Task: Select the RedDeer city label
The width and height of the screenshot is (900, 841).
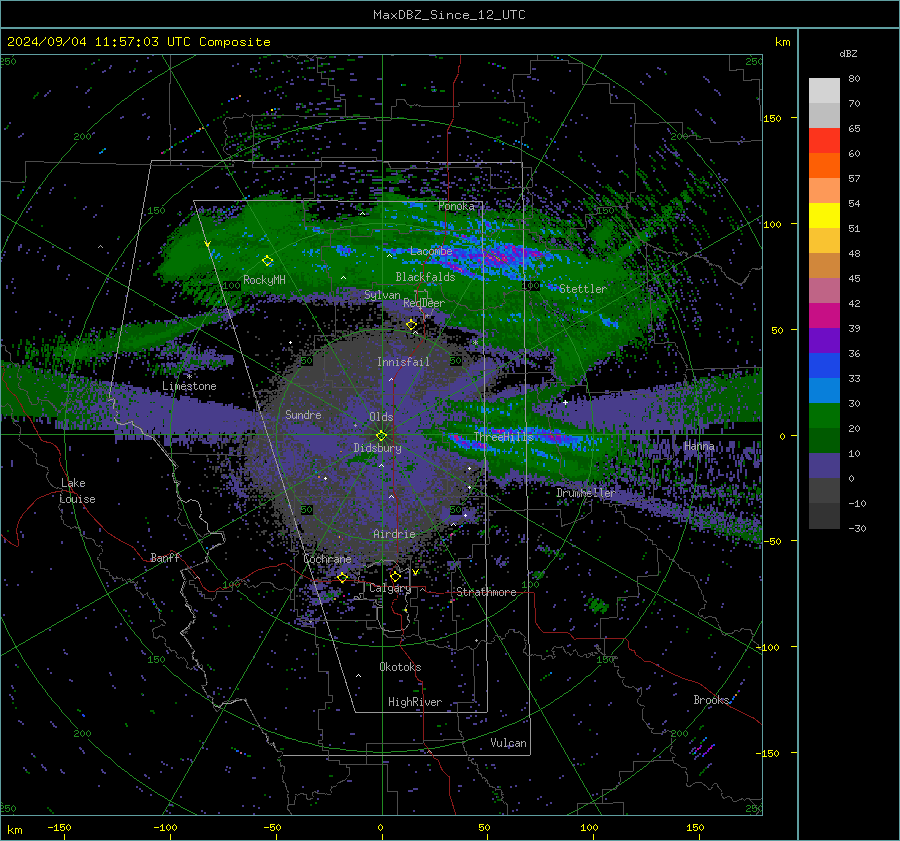Action: coord(424,303)
